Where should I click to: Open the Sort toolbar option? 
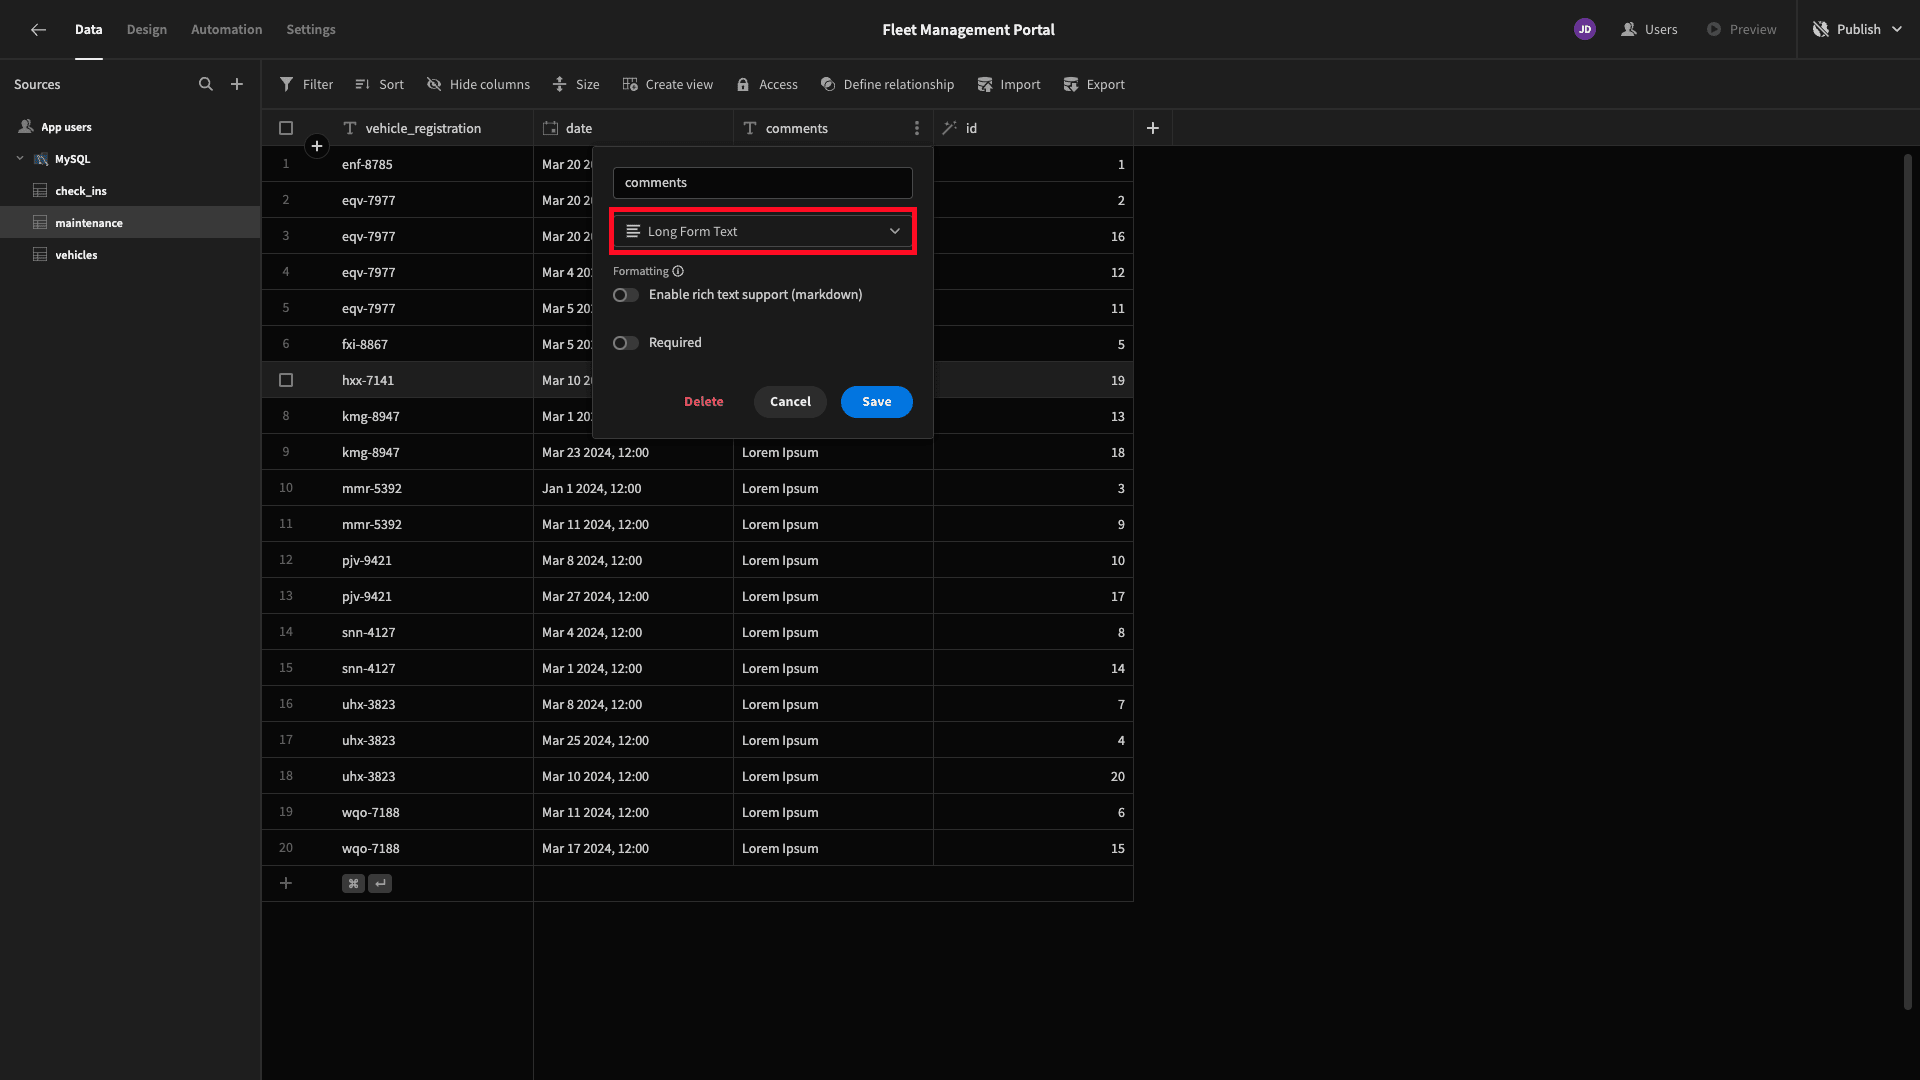[379, 84]
